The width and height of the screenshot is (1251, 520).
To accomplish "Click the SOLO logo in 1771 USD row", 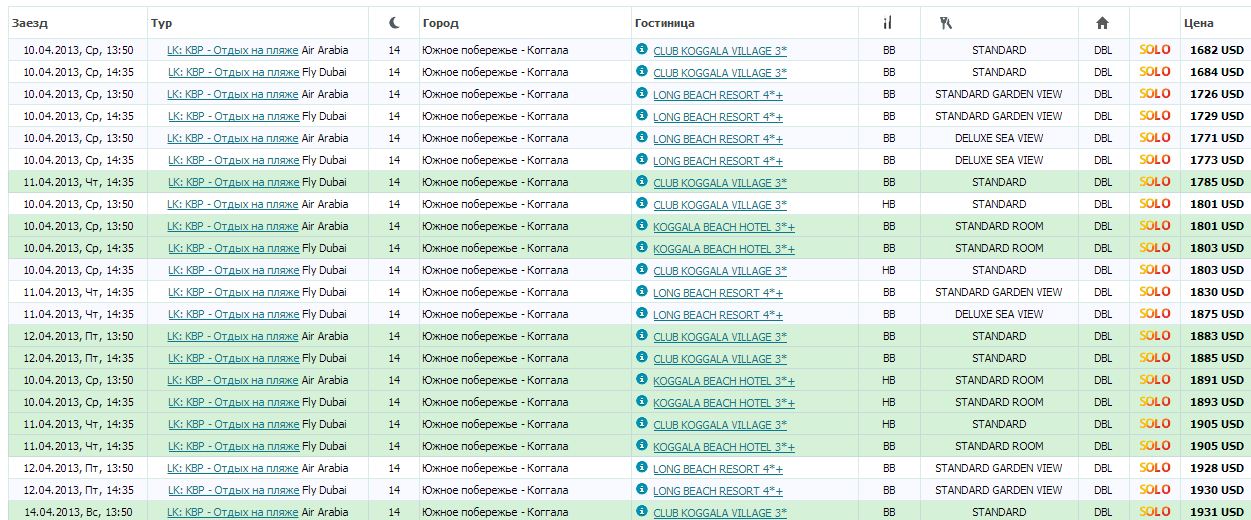I will coord(1155,138).
